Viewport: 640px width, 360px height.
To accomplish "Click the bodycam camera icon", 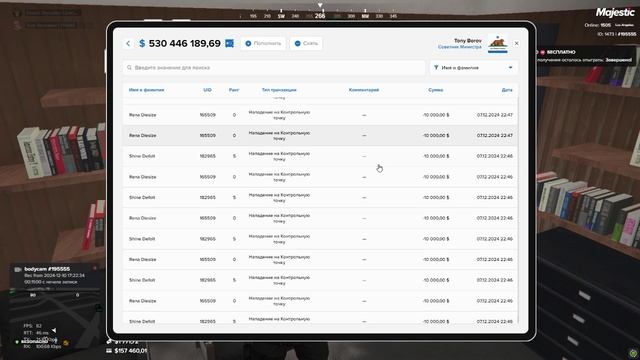I will click(18, 269).
